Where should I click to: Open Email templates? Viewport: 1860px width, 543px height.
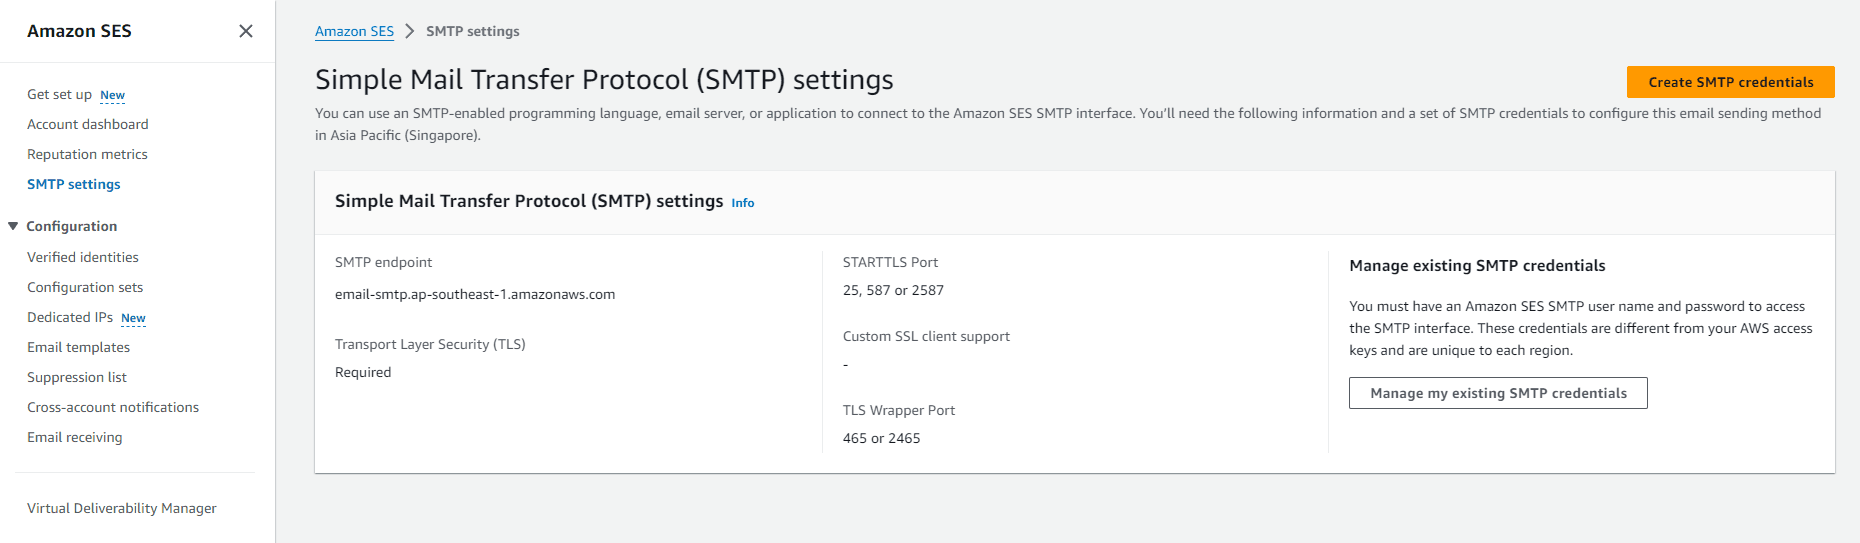tap(78, 347)
